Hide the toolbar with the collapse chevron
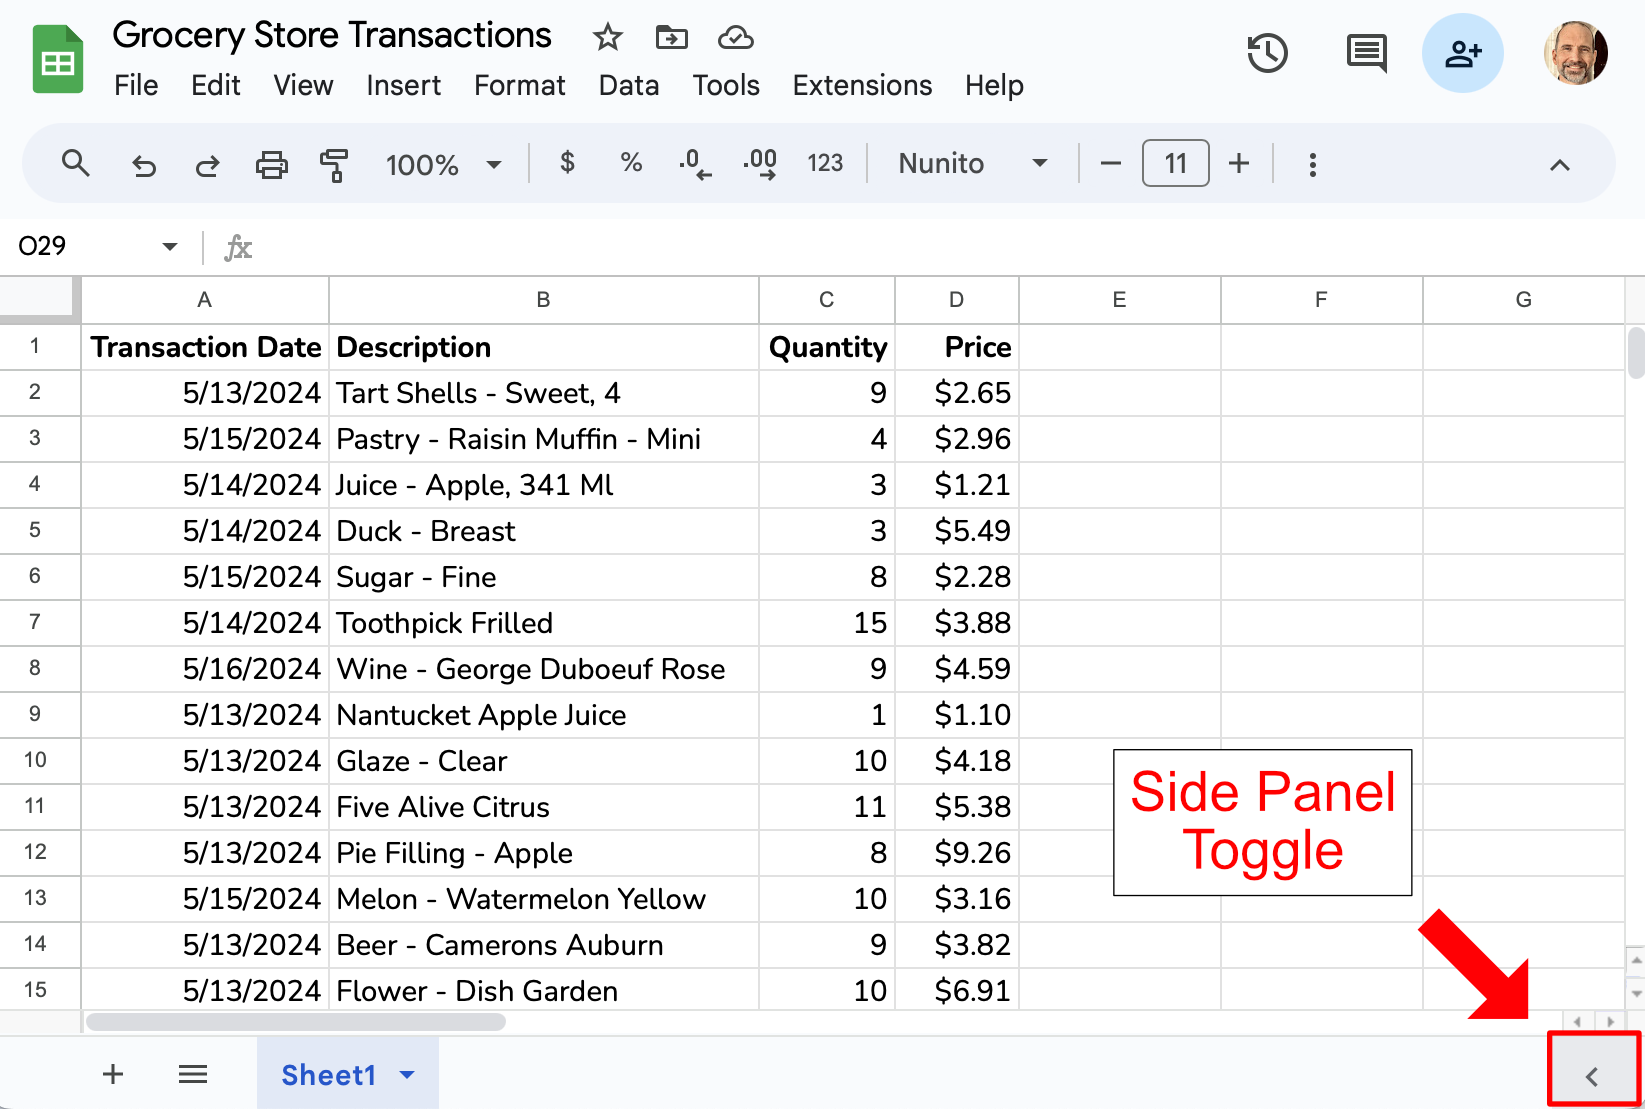 pyautogui.click(x=1560, y=164)
